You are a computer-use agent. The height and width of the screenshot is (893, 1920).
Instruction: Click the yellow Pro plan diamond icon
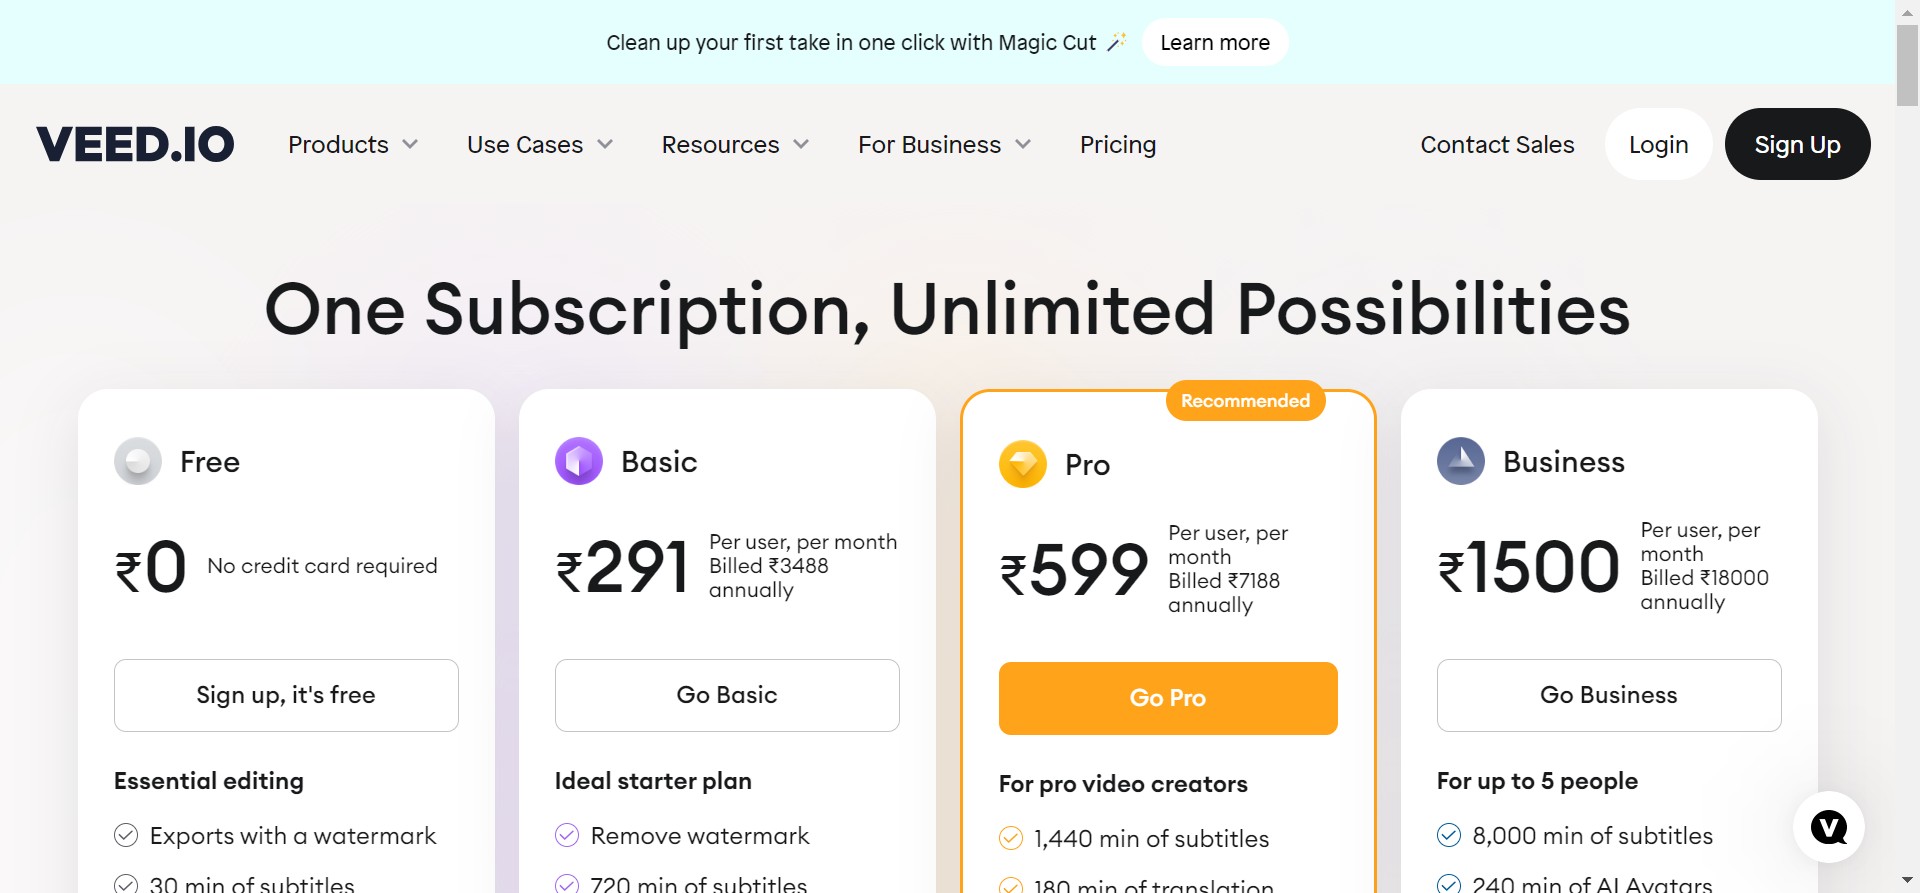[x=1023, y=464]
